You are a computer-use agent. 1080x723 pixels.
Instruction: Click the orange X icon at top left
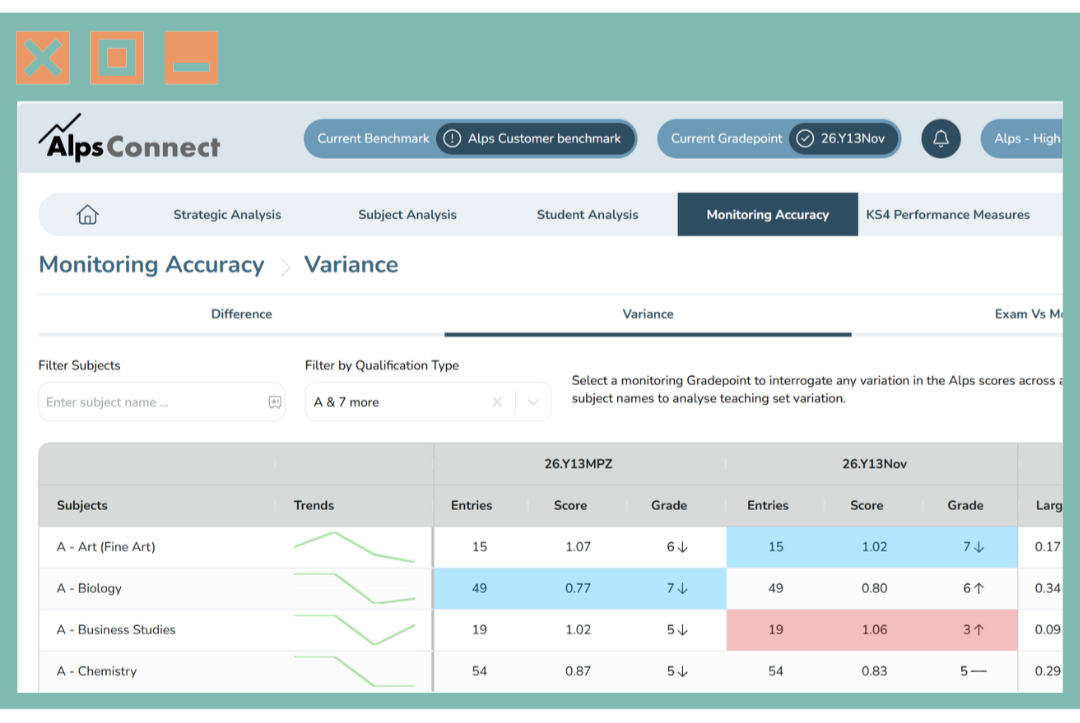pyautogui.click(x=43, y=57)
